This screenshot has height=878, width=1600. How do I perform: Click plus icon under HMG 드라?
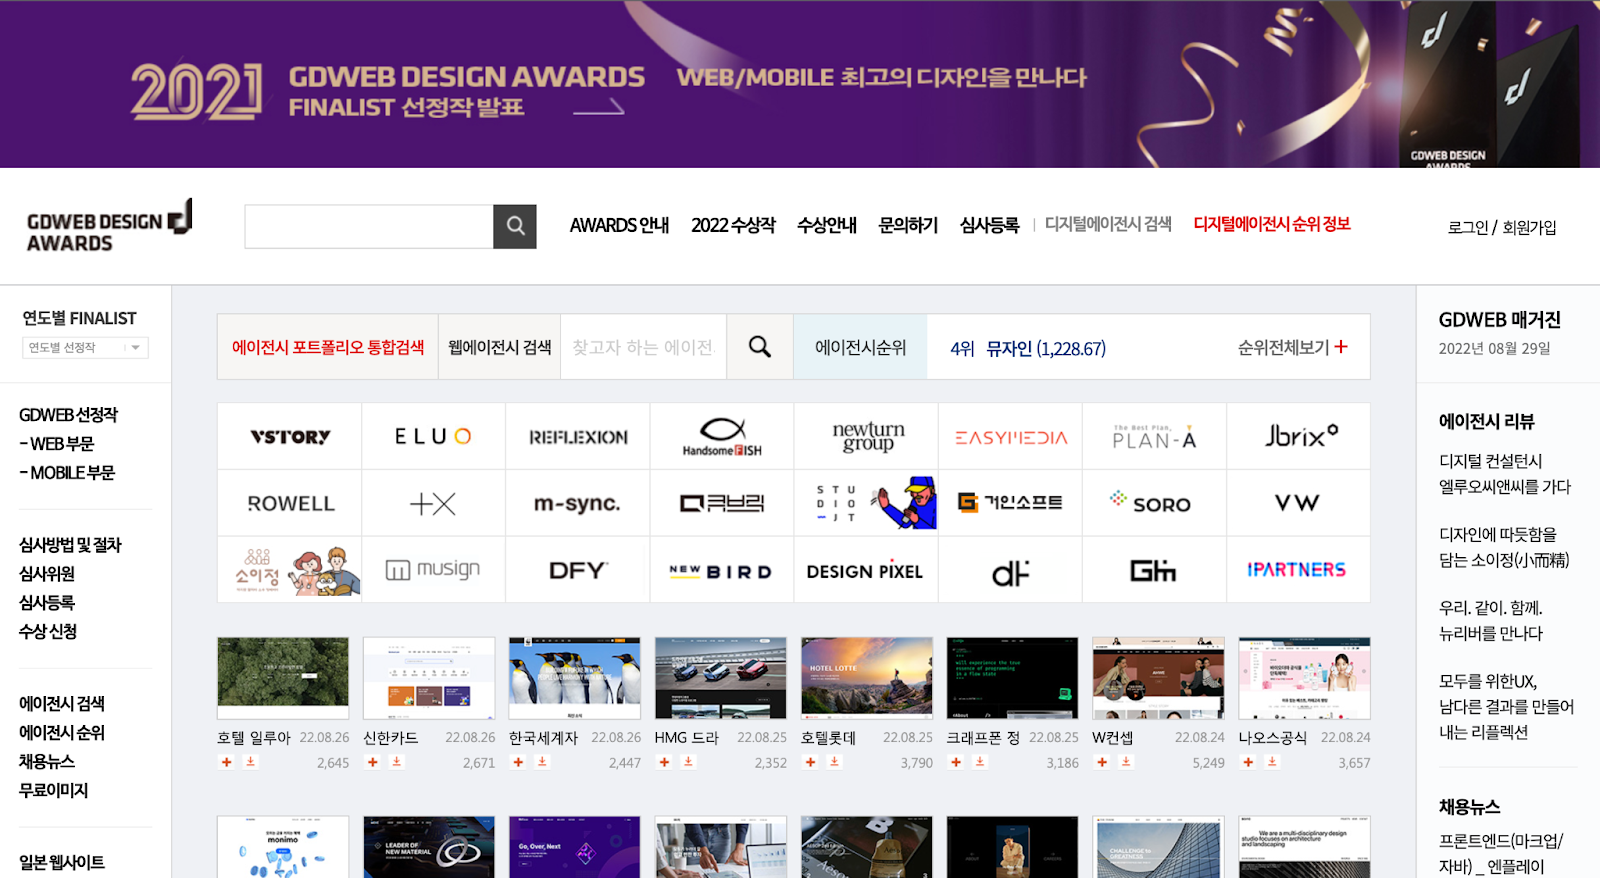pos(665,762)
